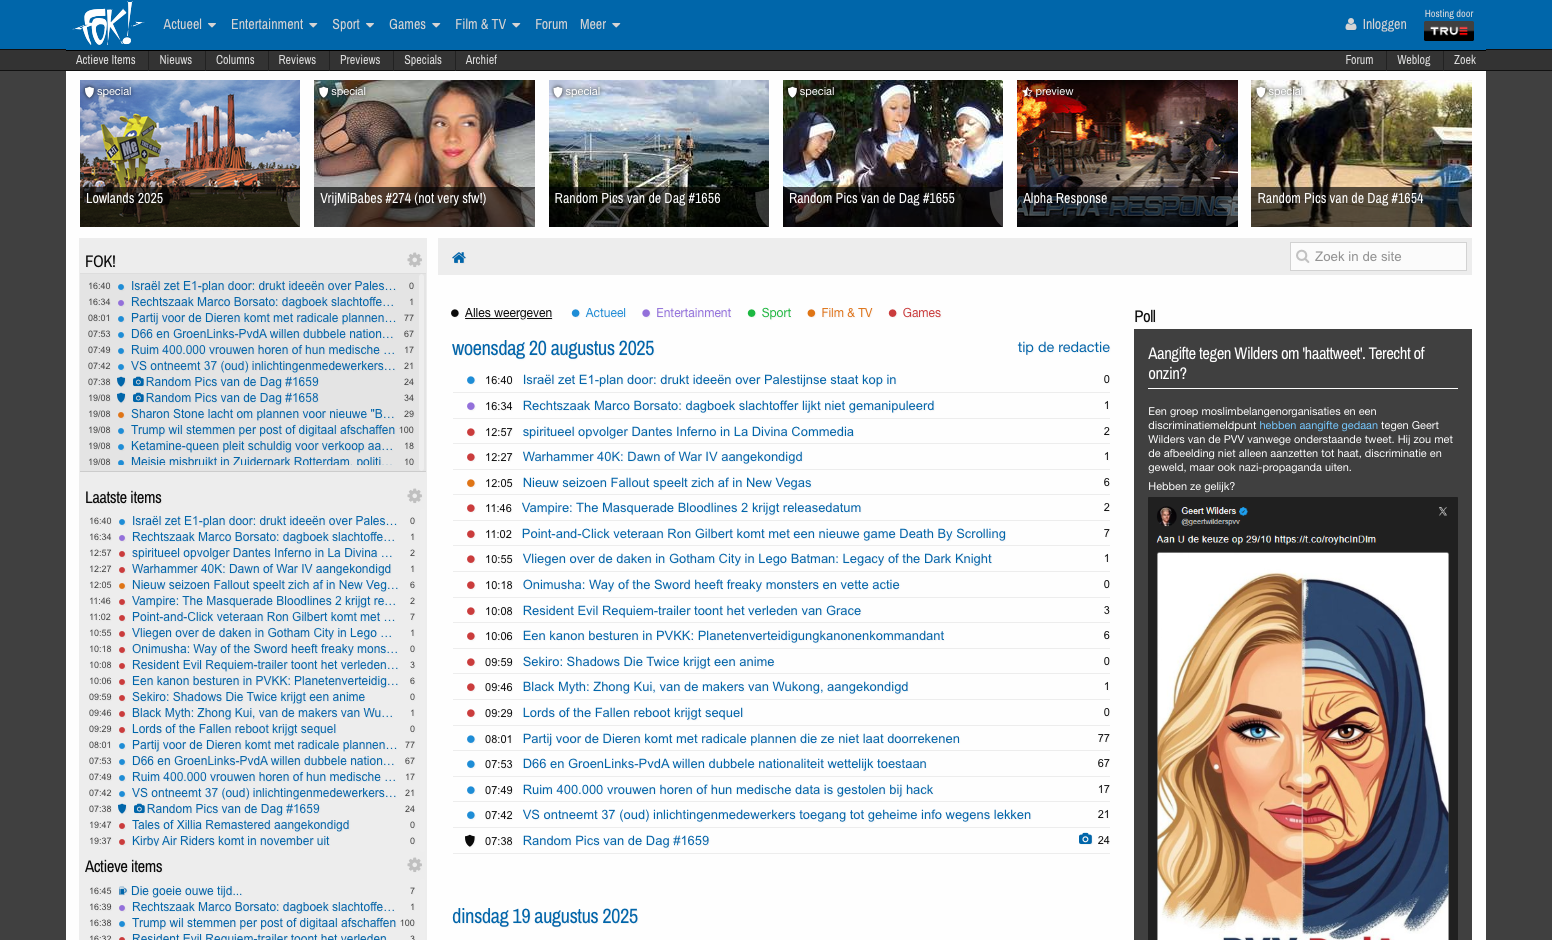Expand the Film & TV dropdown menu
The height and width of the screenshot is (940, 1552).
[x=488, y=25]
